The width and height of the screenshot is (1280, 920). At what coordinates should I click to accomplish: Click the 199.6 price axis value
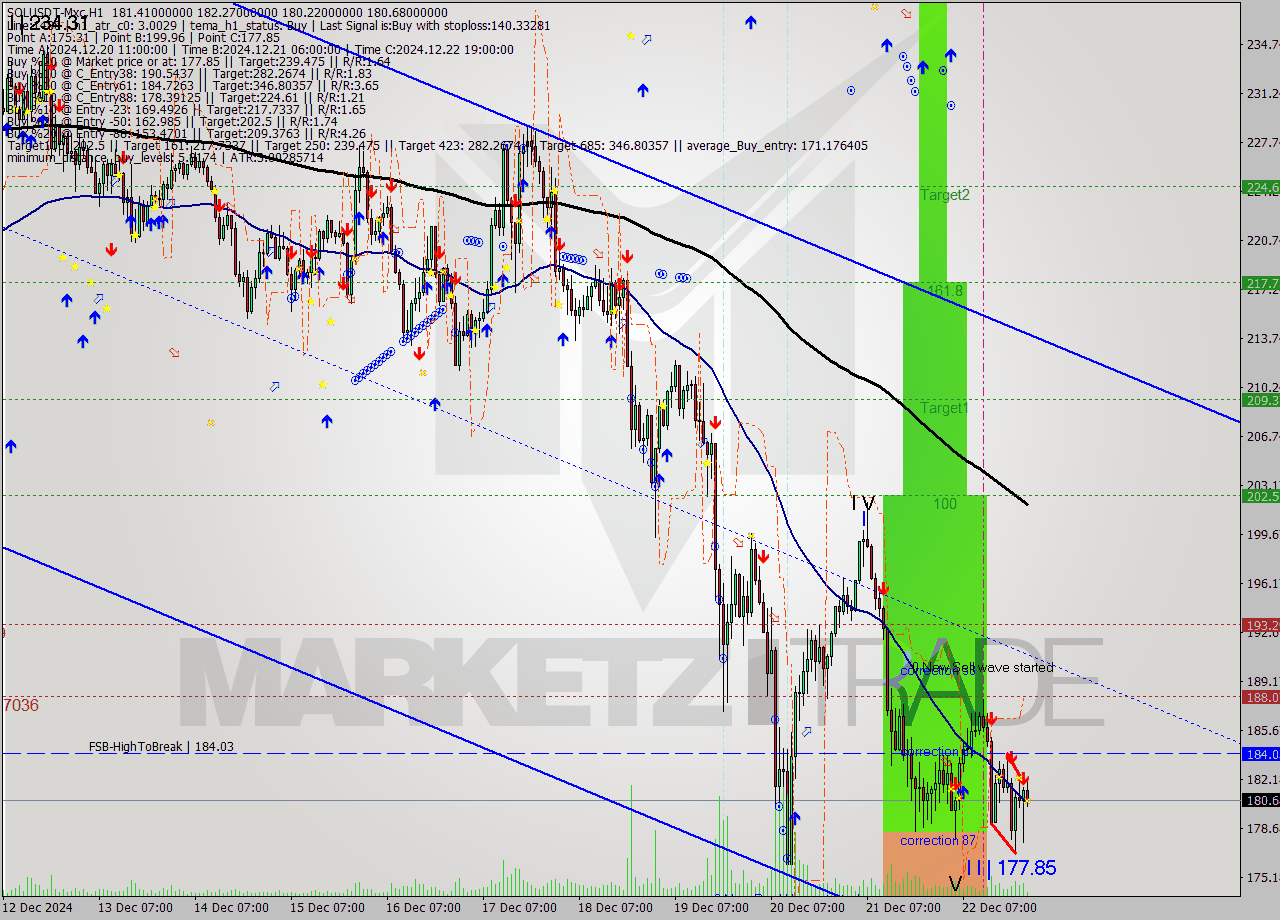1262,534
